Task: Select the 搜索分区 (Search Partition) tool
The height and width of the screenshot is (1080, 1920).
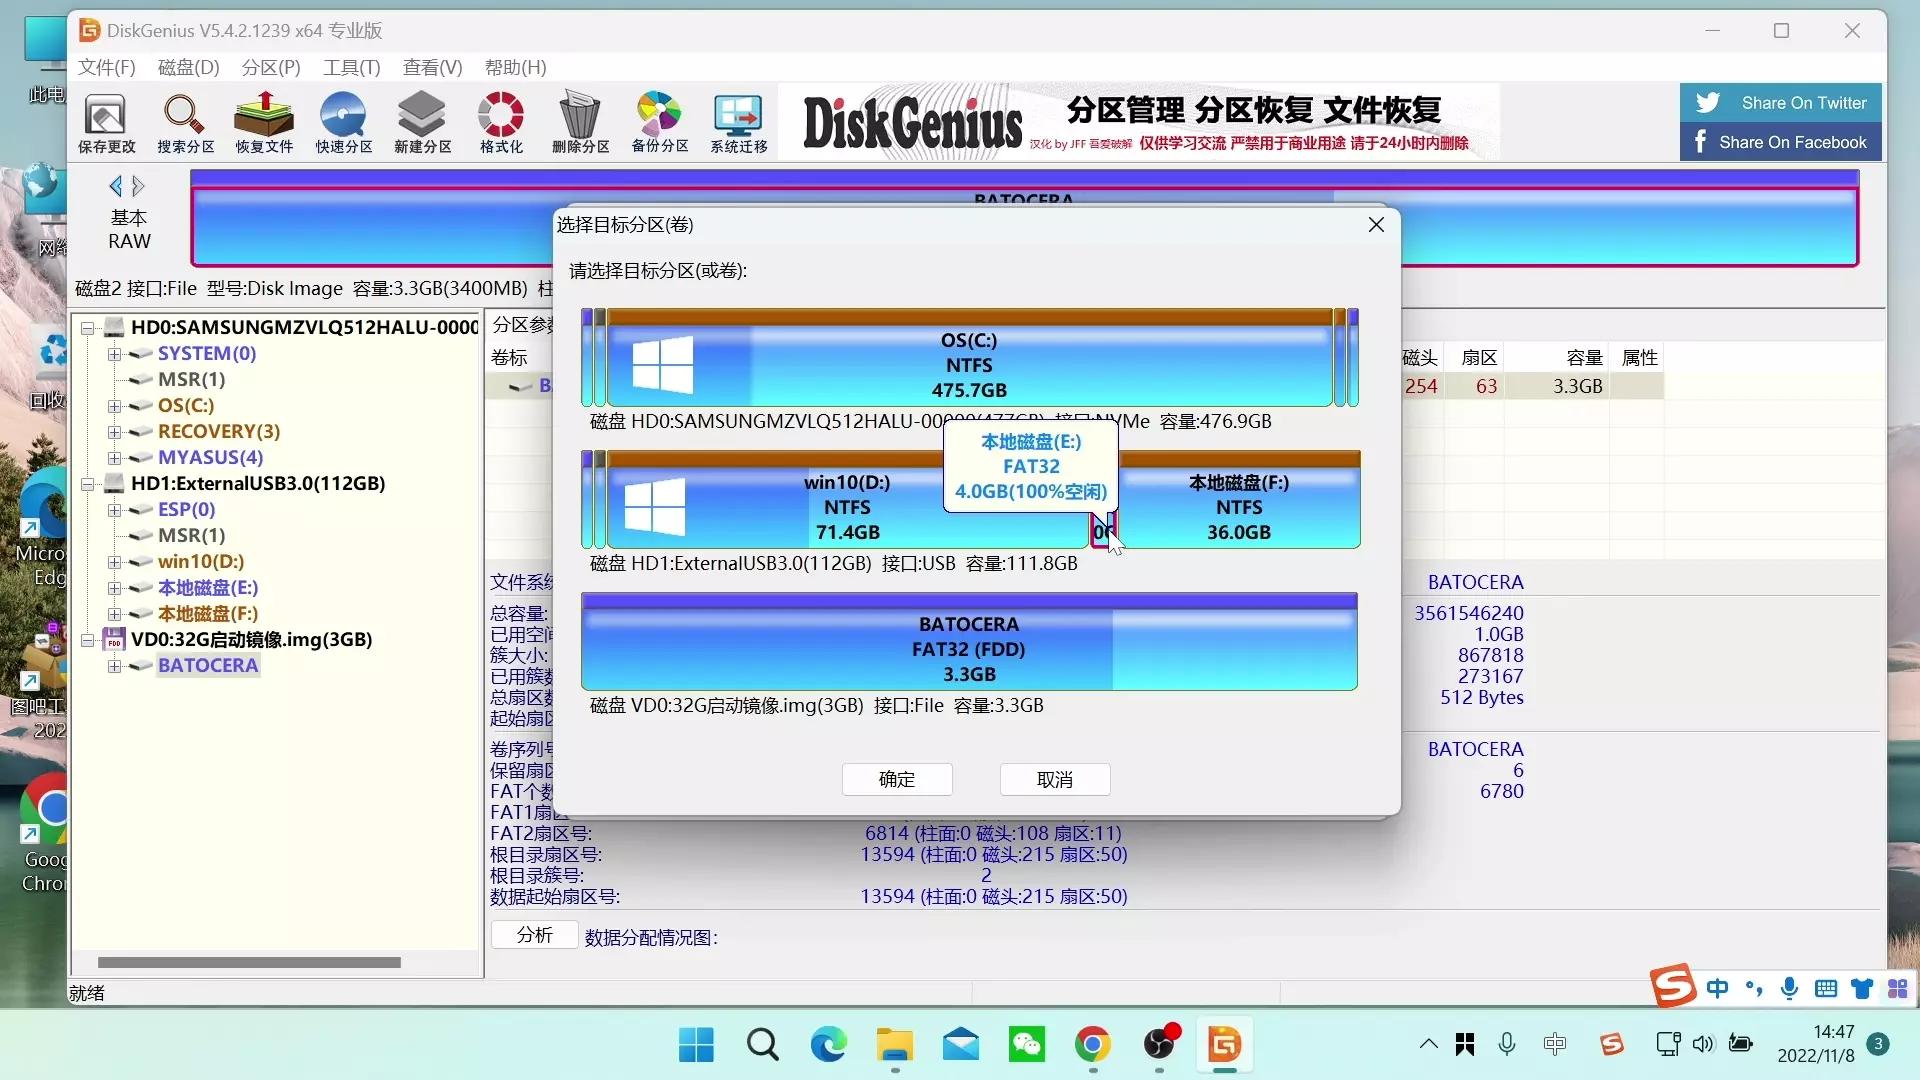Action: click(x=184, y=120)
